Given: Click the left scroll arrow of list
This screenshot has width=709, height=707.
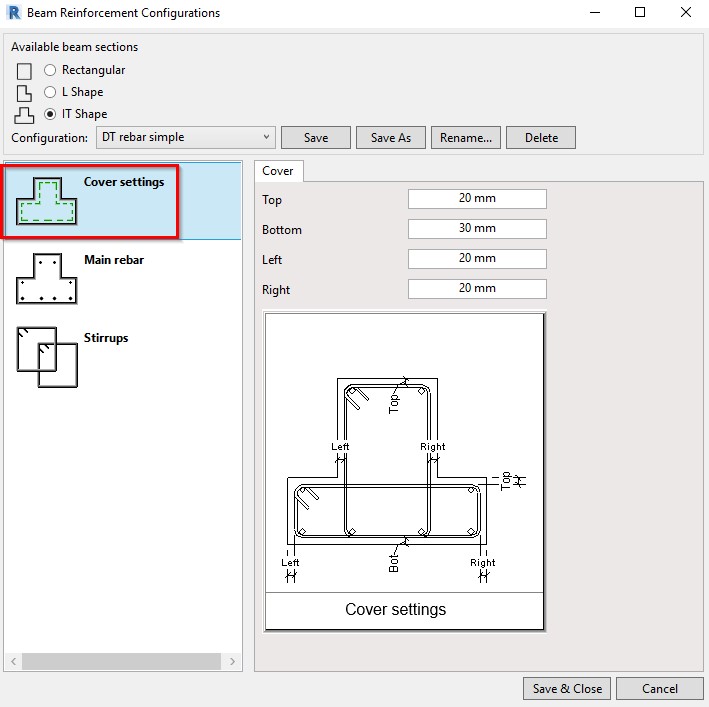Looking at the screenshot, I should (x=14, y=661).
